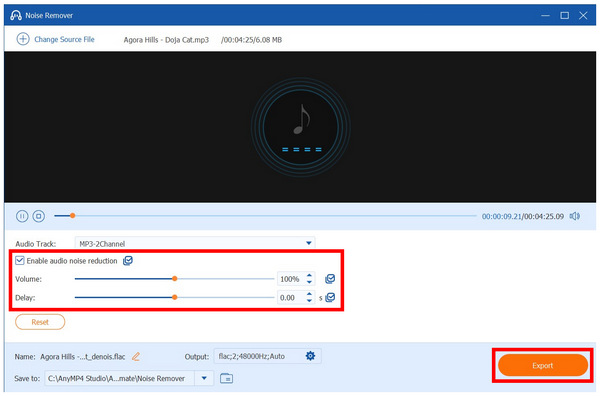Open output settings gear icon
The image size is (600, 396).
[310, 356]
